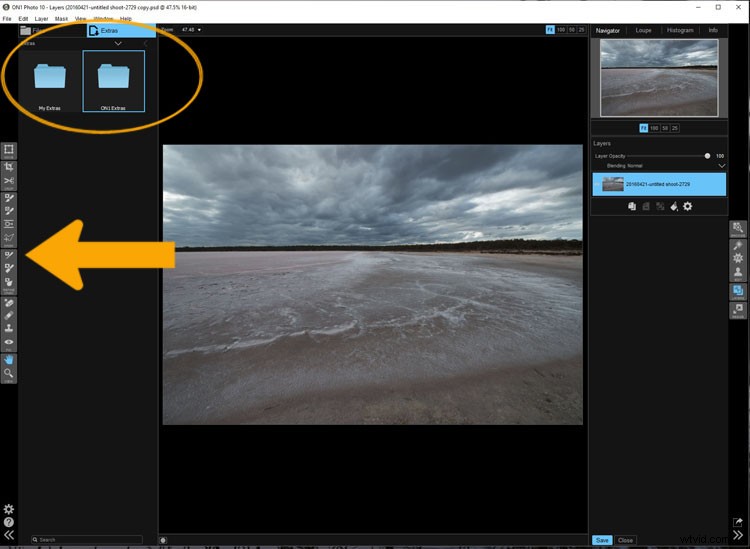Select 25 zoom under Navigator preview
The width and height of the screenshot is (750, 549).
pyautogui.click(x=674, y=128)
